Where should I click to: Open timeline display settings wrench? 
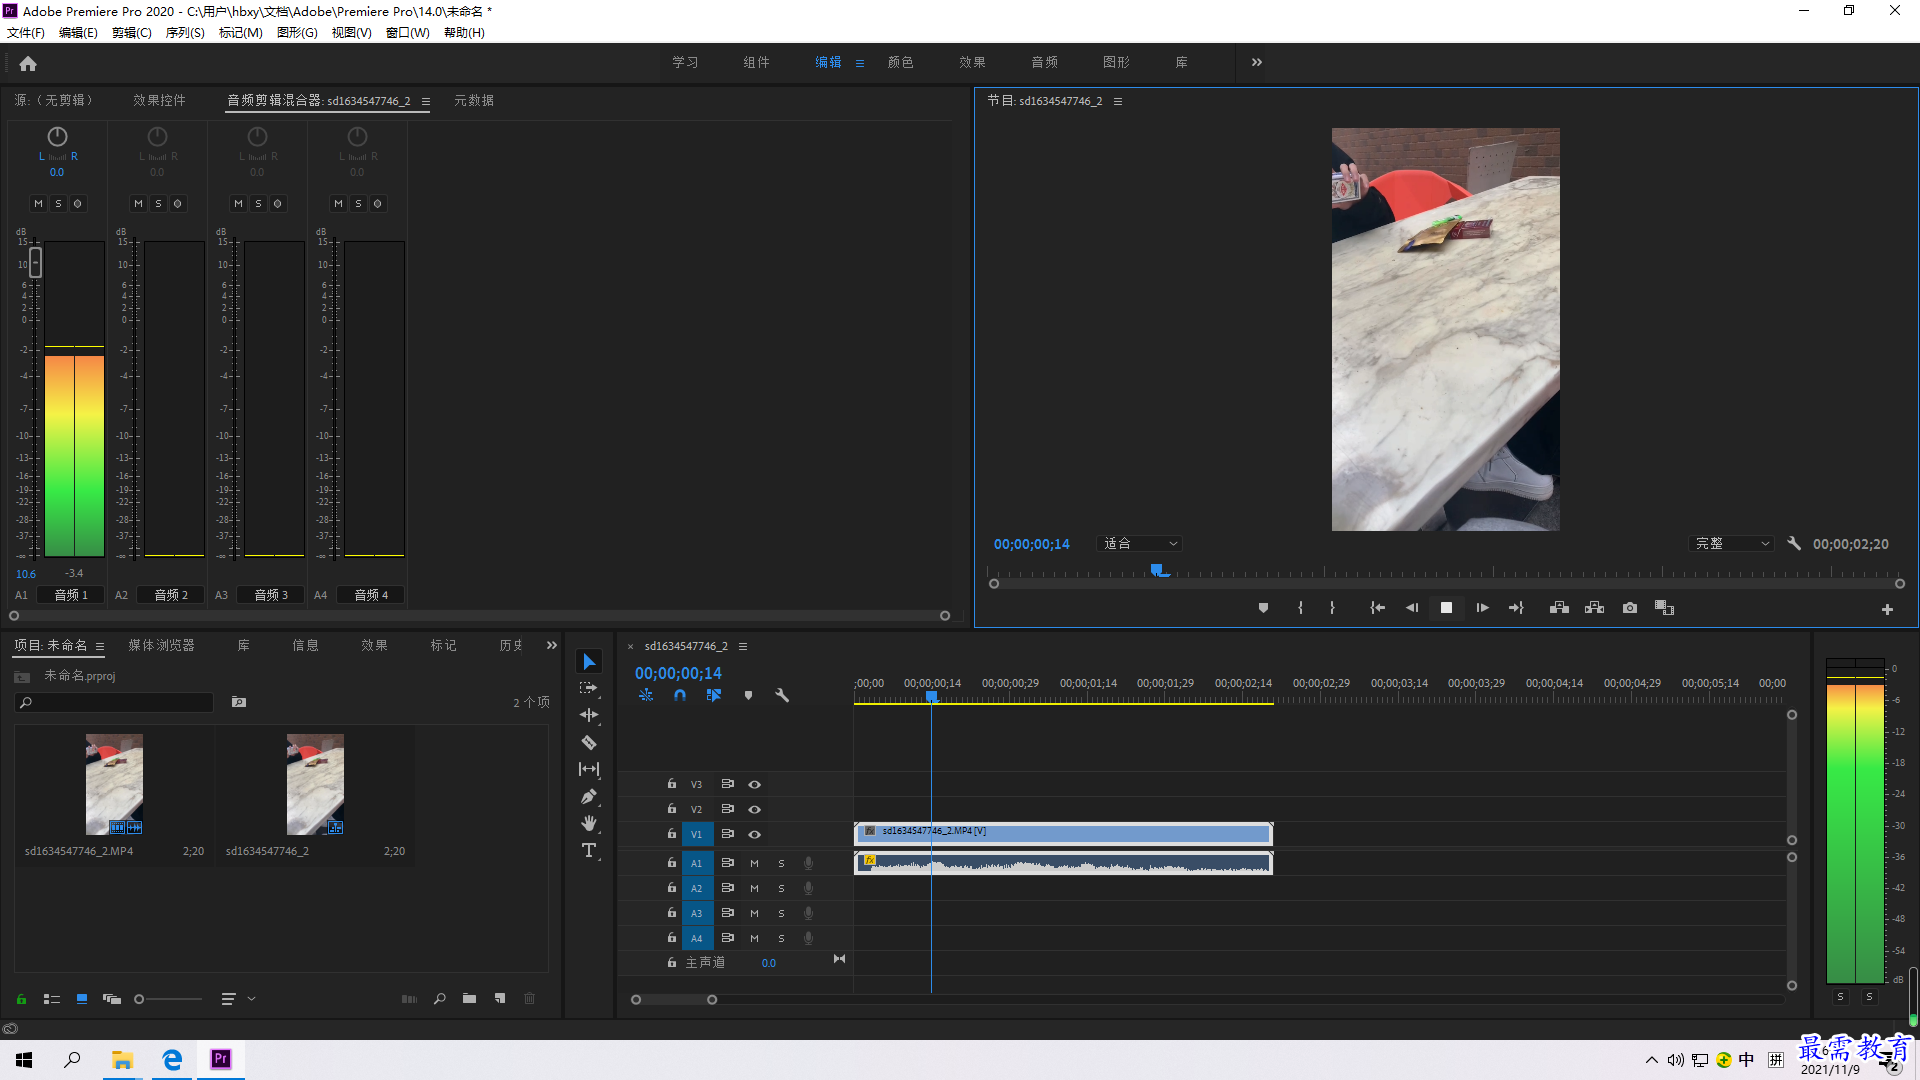[782, 695]
